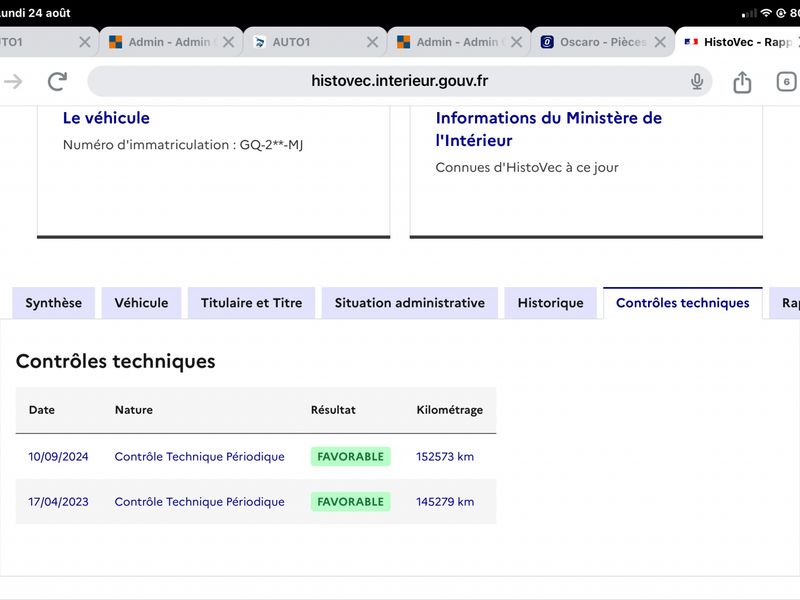Image resolution: width=800 pixels, height=600 pixels.
Task: Switch to first Admin - Admin browser tab
Action: click(171, 42)
